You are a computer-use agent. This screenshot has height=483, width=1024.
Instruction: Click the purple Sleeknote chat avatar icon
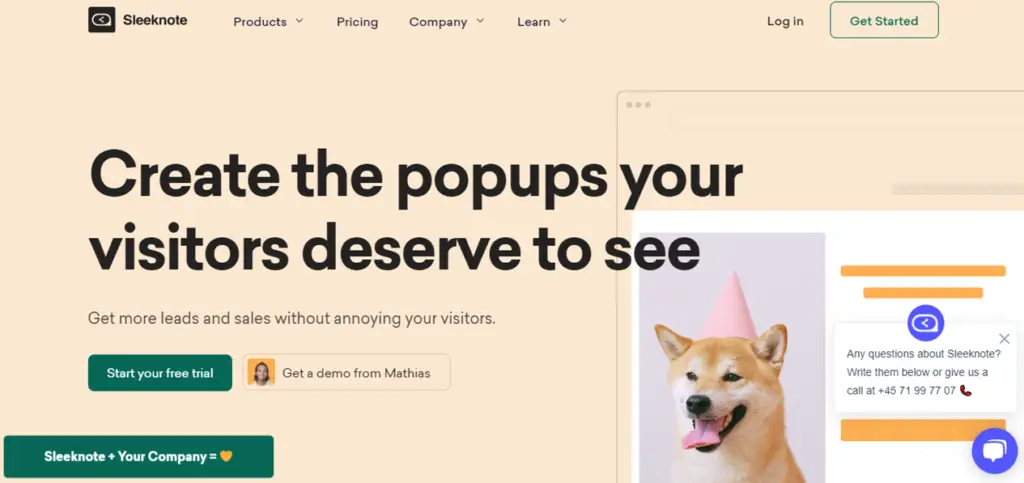click(925, 323)
